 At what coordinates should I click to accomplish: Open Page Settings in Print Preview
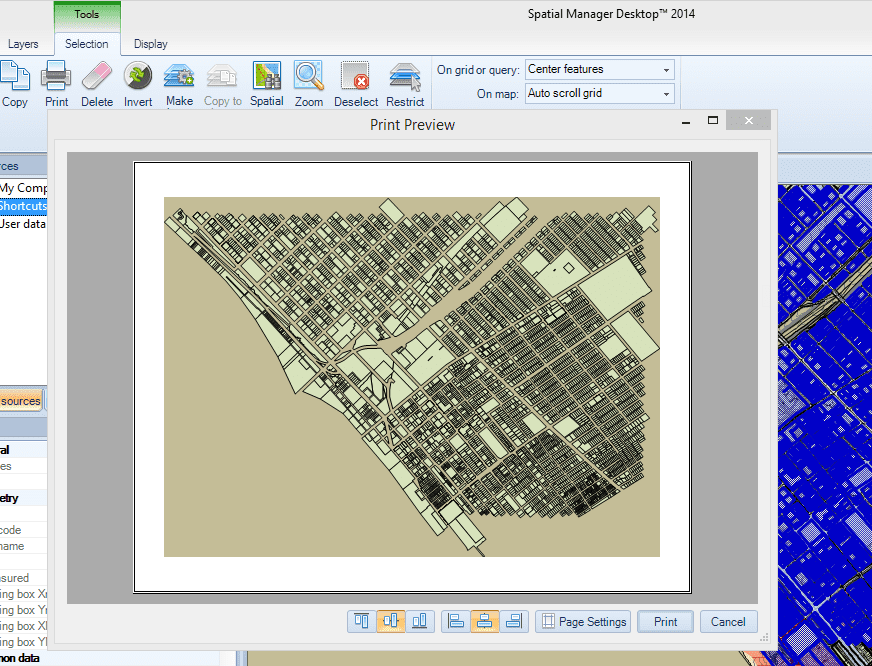[583, 621]
